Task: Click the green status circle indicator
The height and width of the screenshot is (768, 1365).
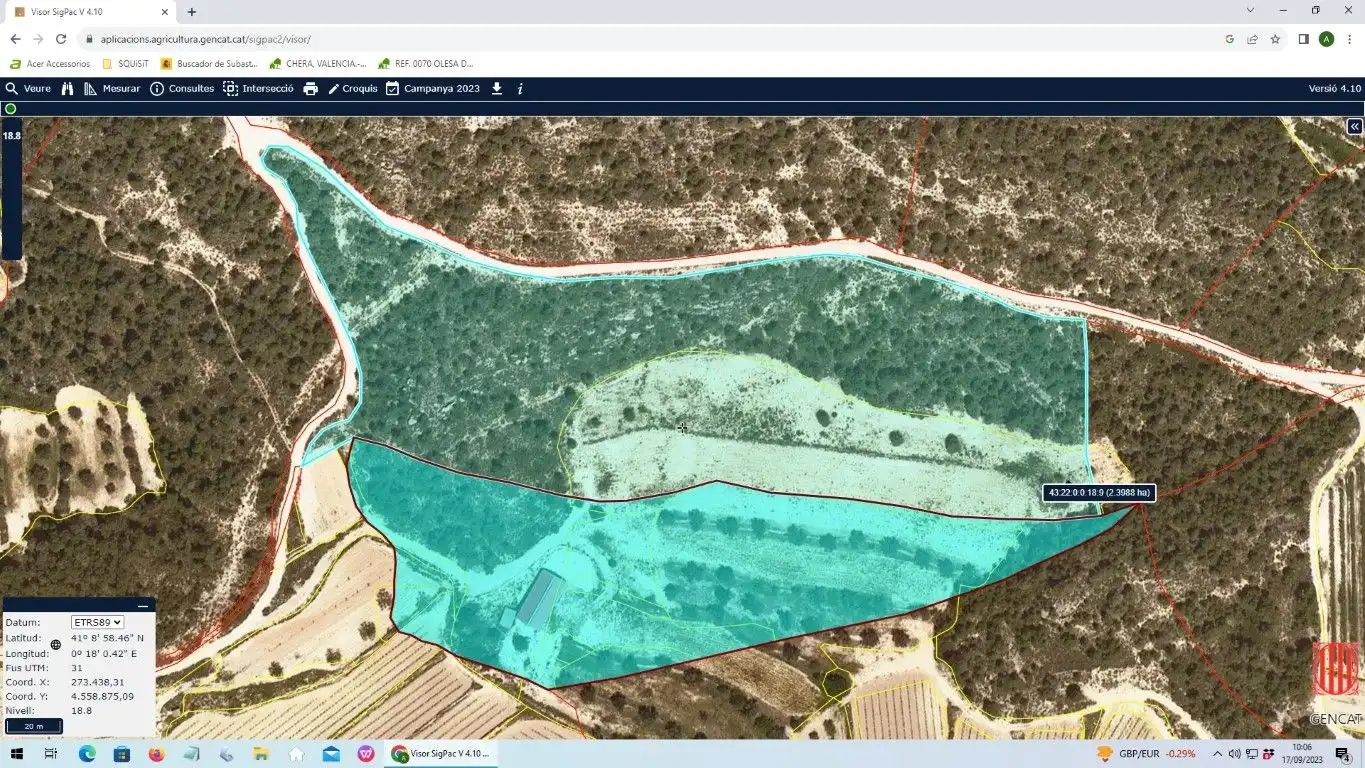Action: coord(11,109)
